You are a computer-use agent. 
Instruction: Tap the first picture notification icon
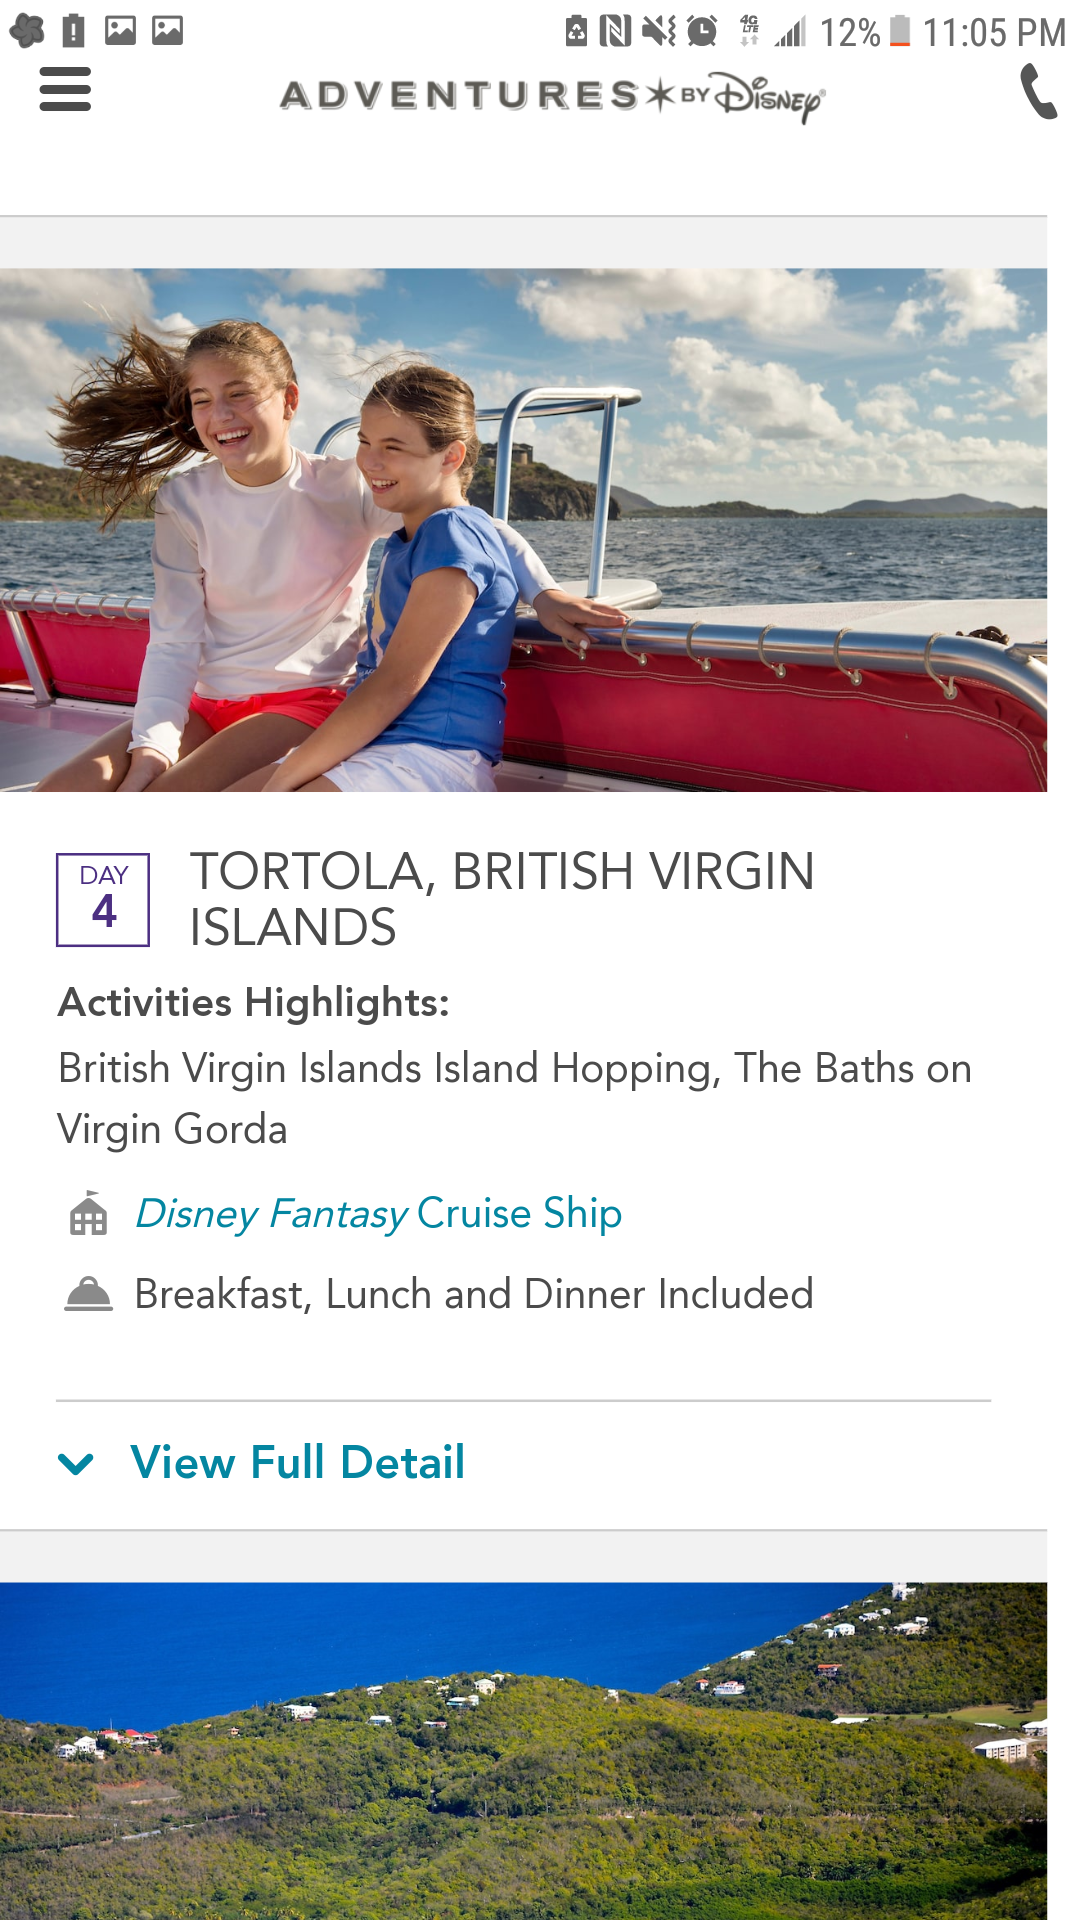point(120,31)
